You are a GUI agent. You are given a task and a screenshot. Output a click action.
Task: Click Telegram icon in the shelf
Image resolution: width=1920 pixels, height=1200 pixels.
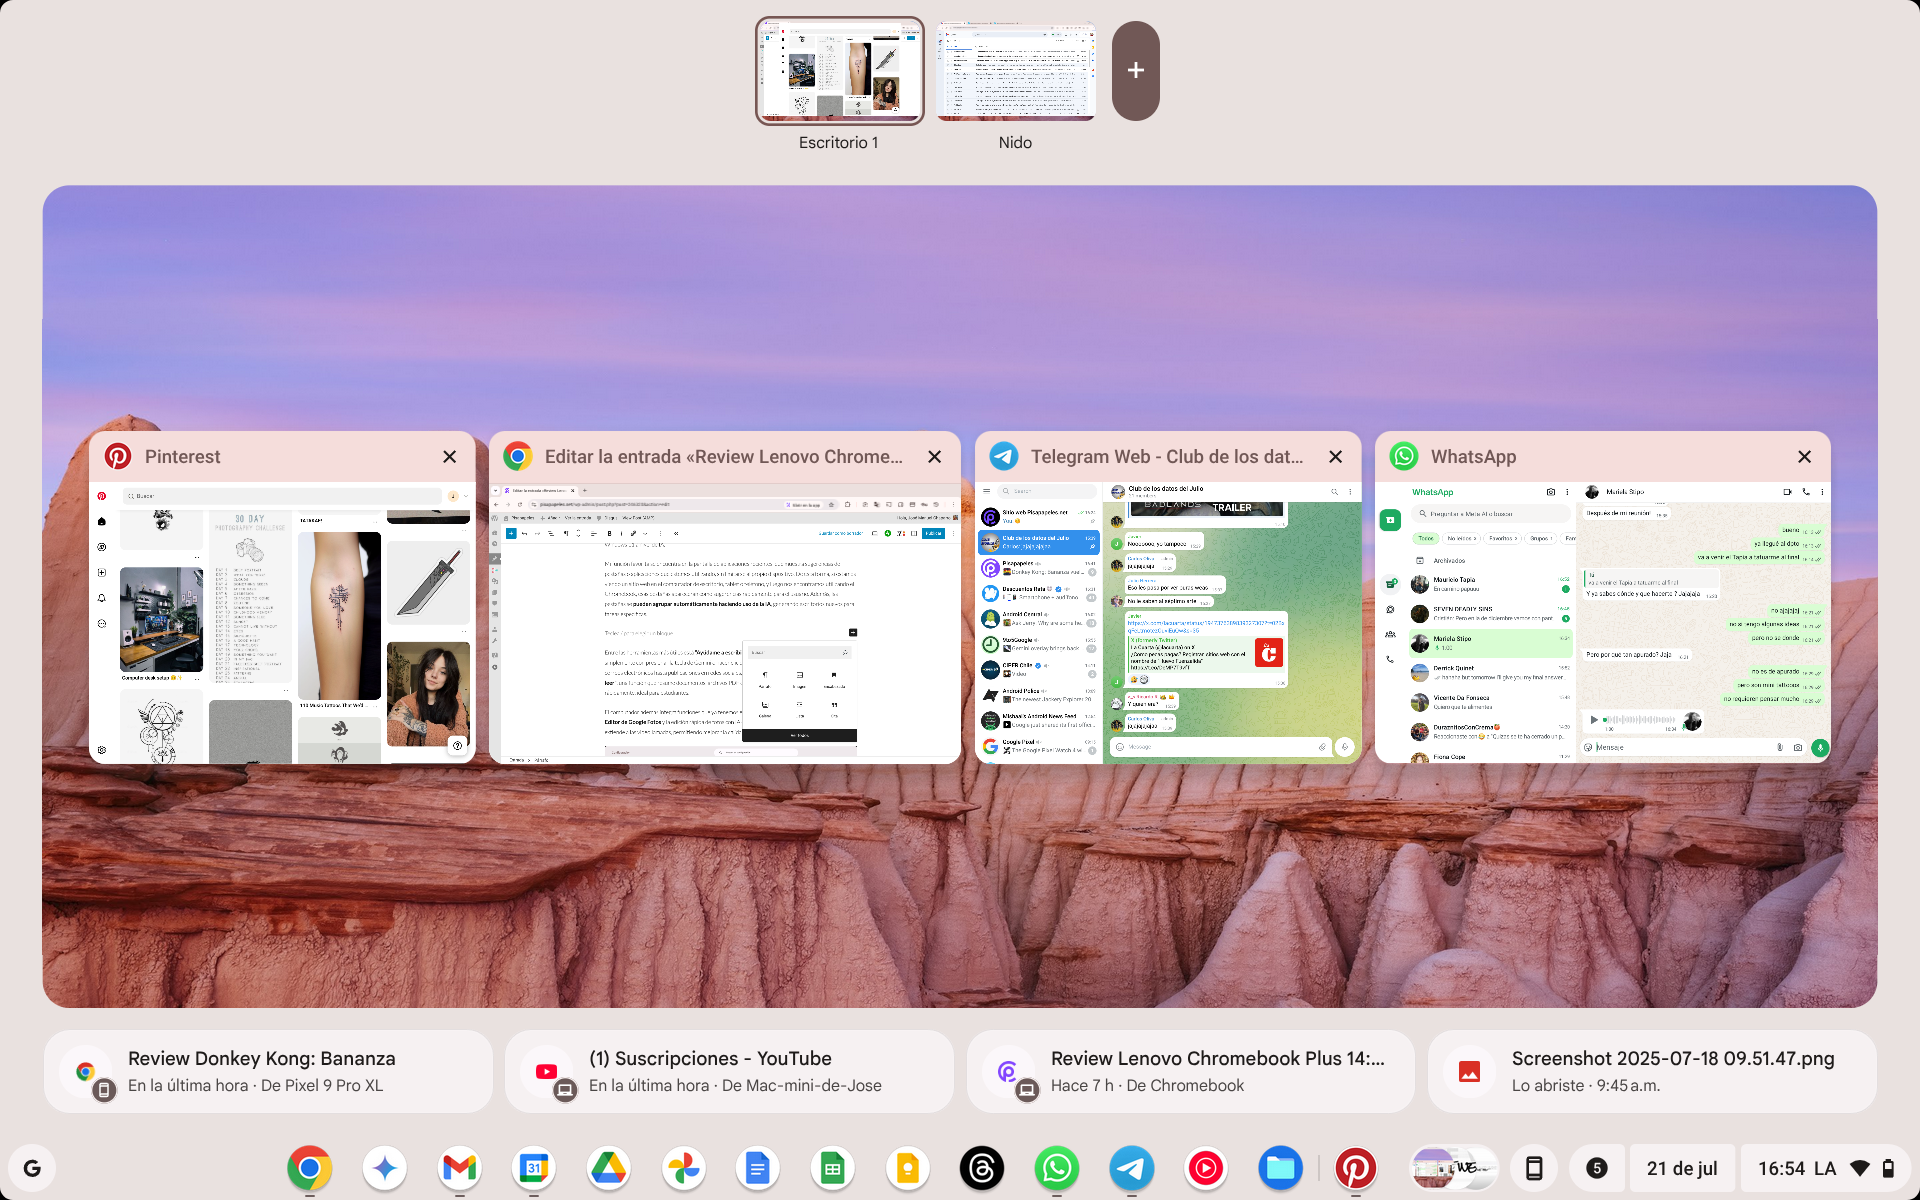[1131, 1168]
